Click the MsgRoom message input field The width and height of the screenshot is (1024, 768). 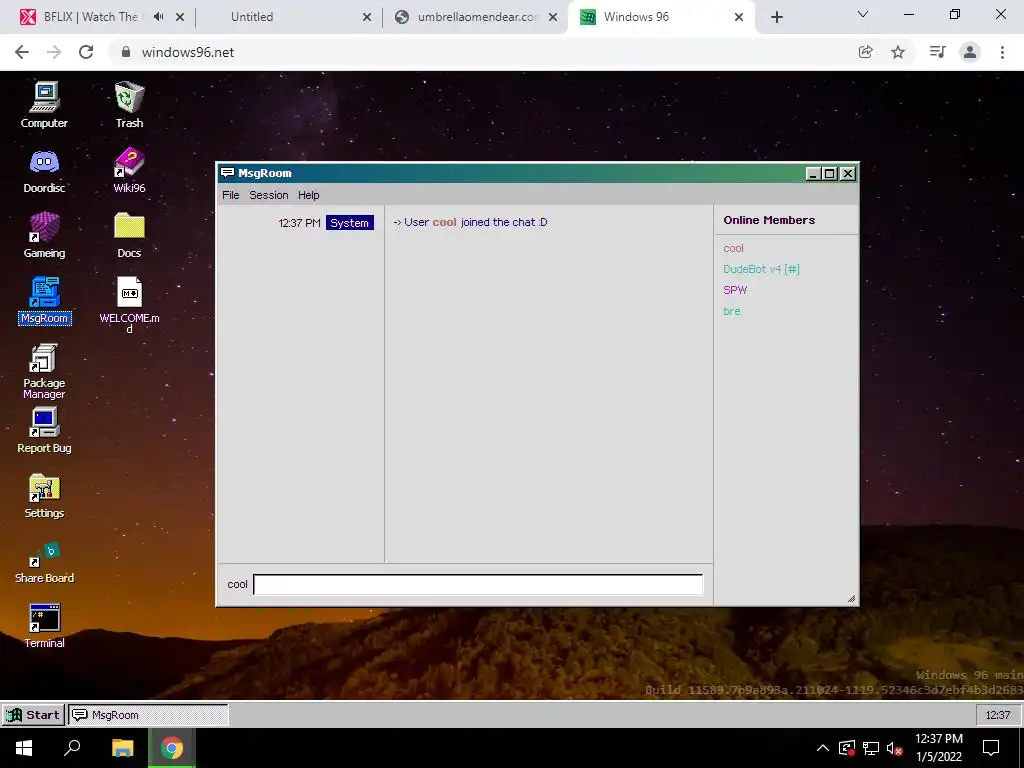coord(478,584)
